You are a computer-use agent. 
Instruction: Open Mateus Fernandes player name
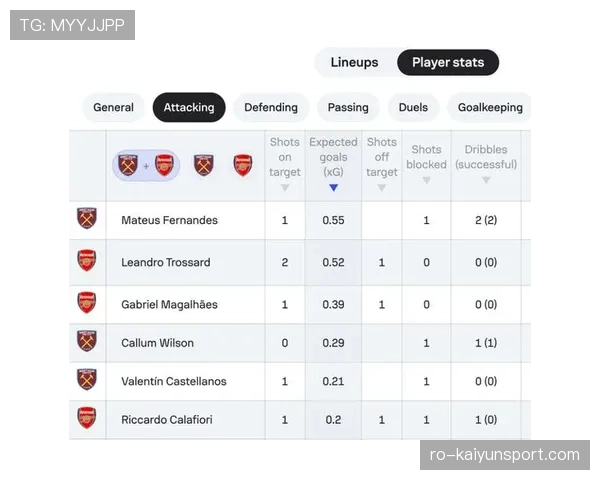coord(170,220)
